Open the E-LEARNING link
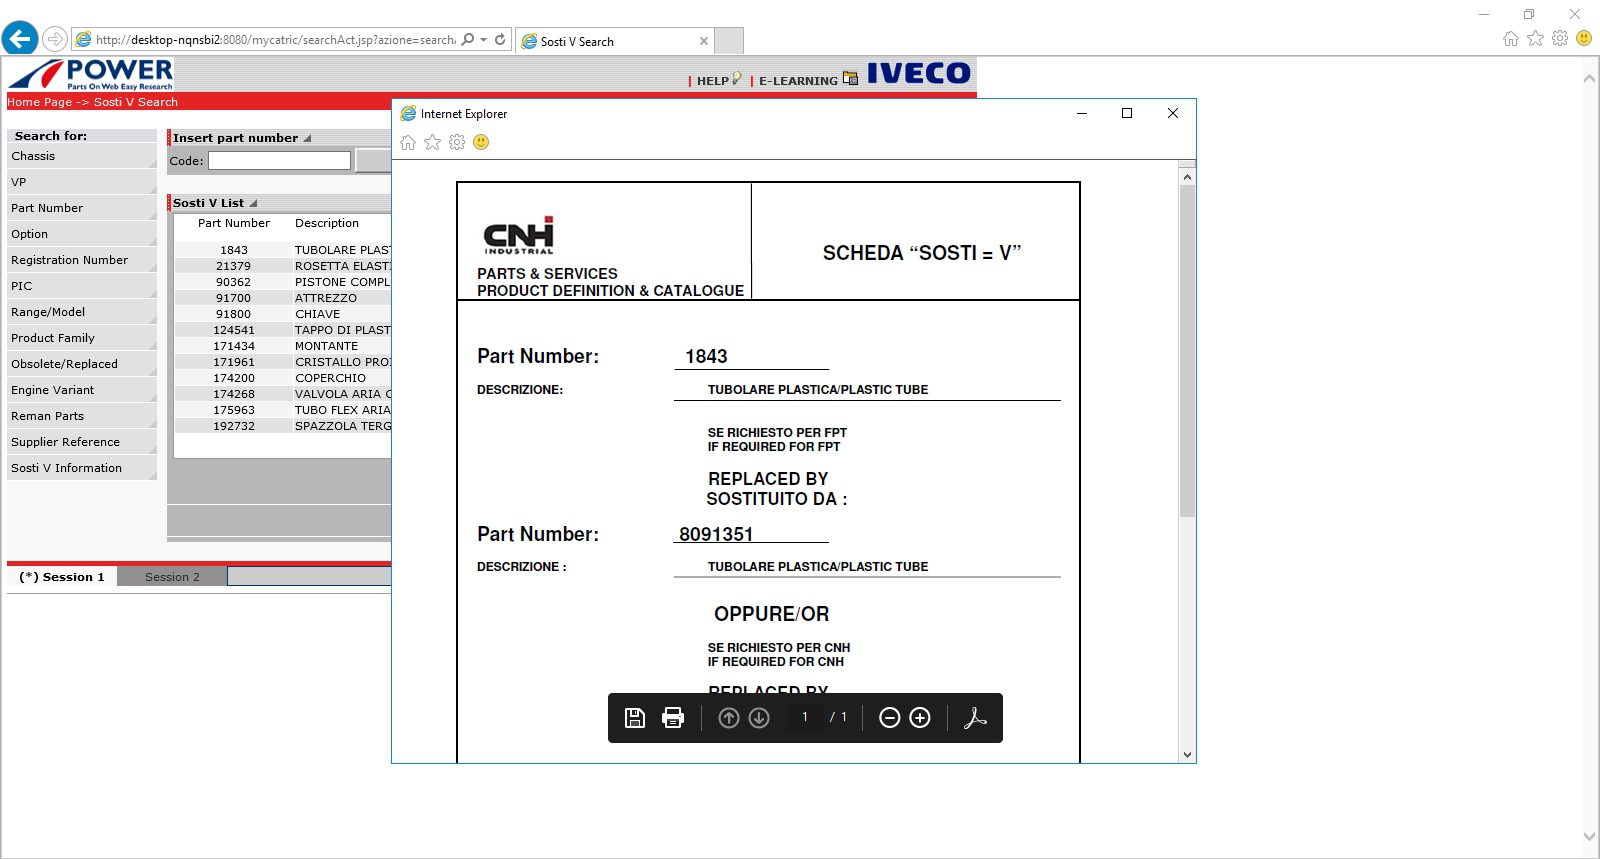Viewport: 1600px width, 859px height. [798, 81]
